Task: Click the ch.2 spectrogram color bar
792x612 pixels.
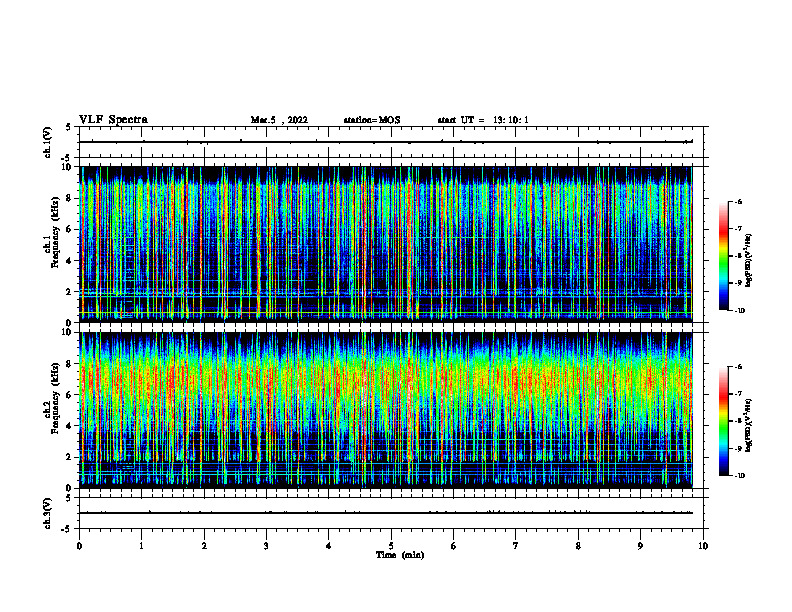Action: 724,421
